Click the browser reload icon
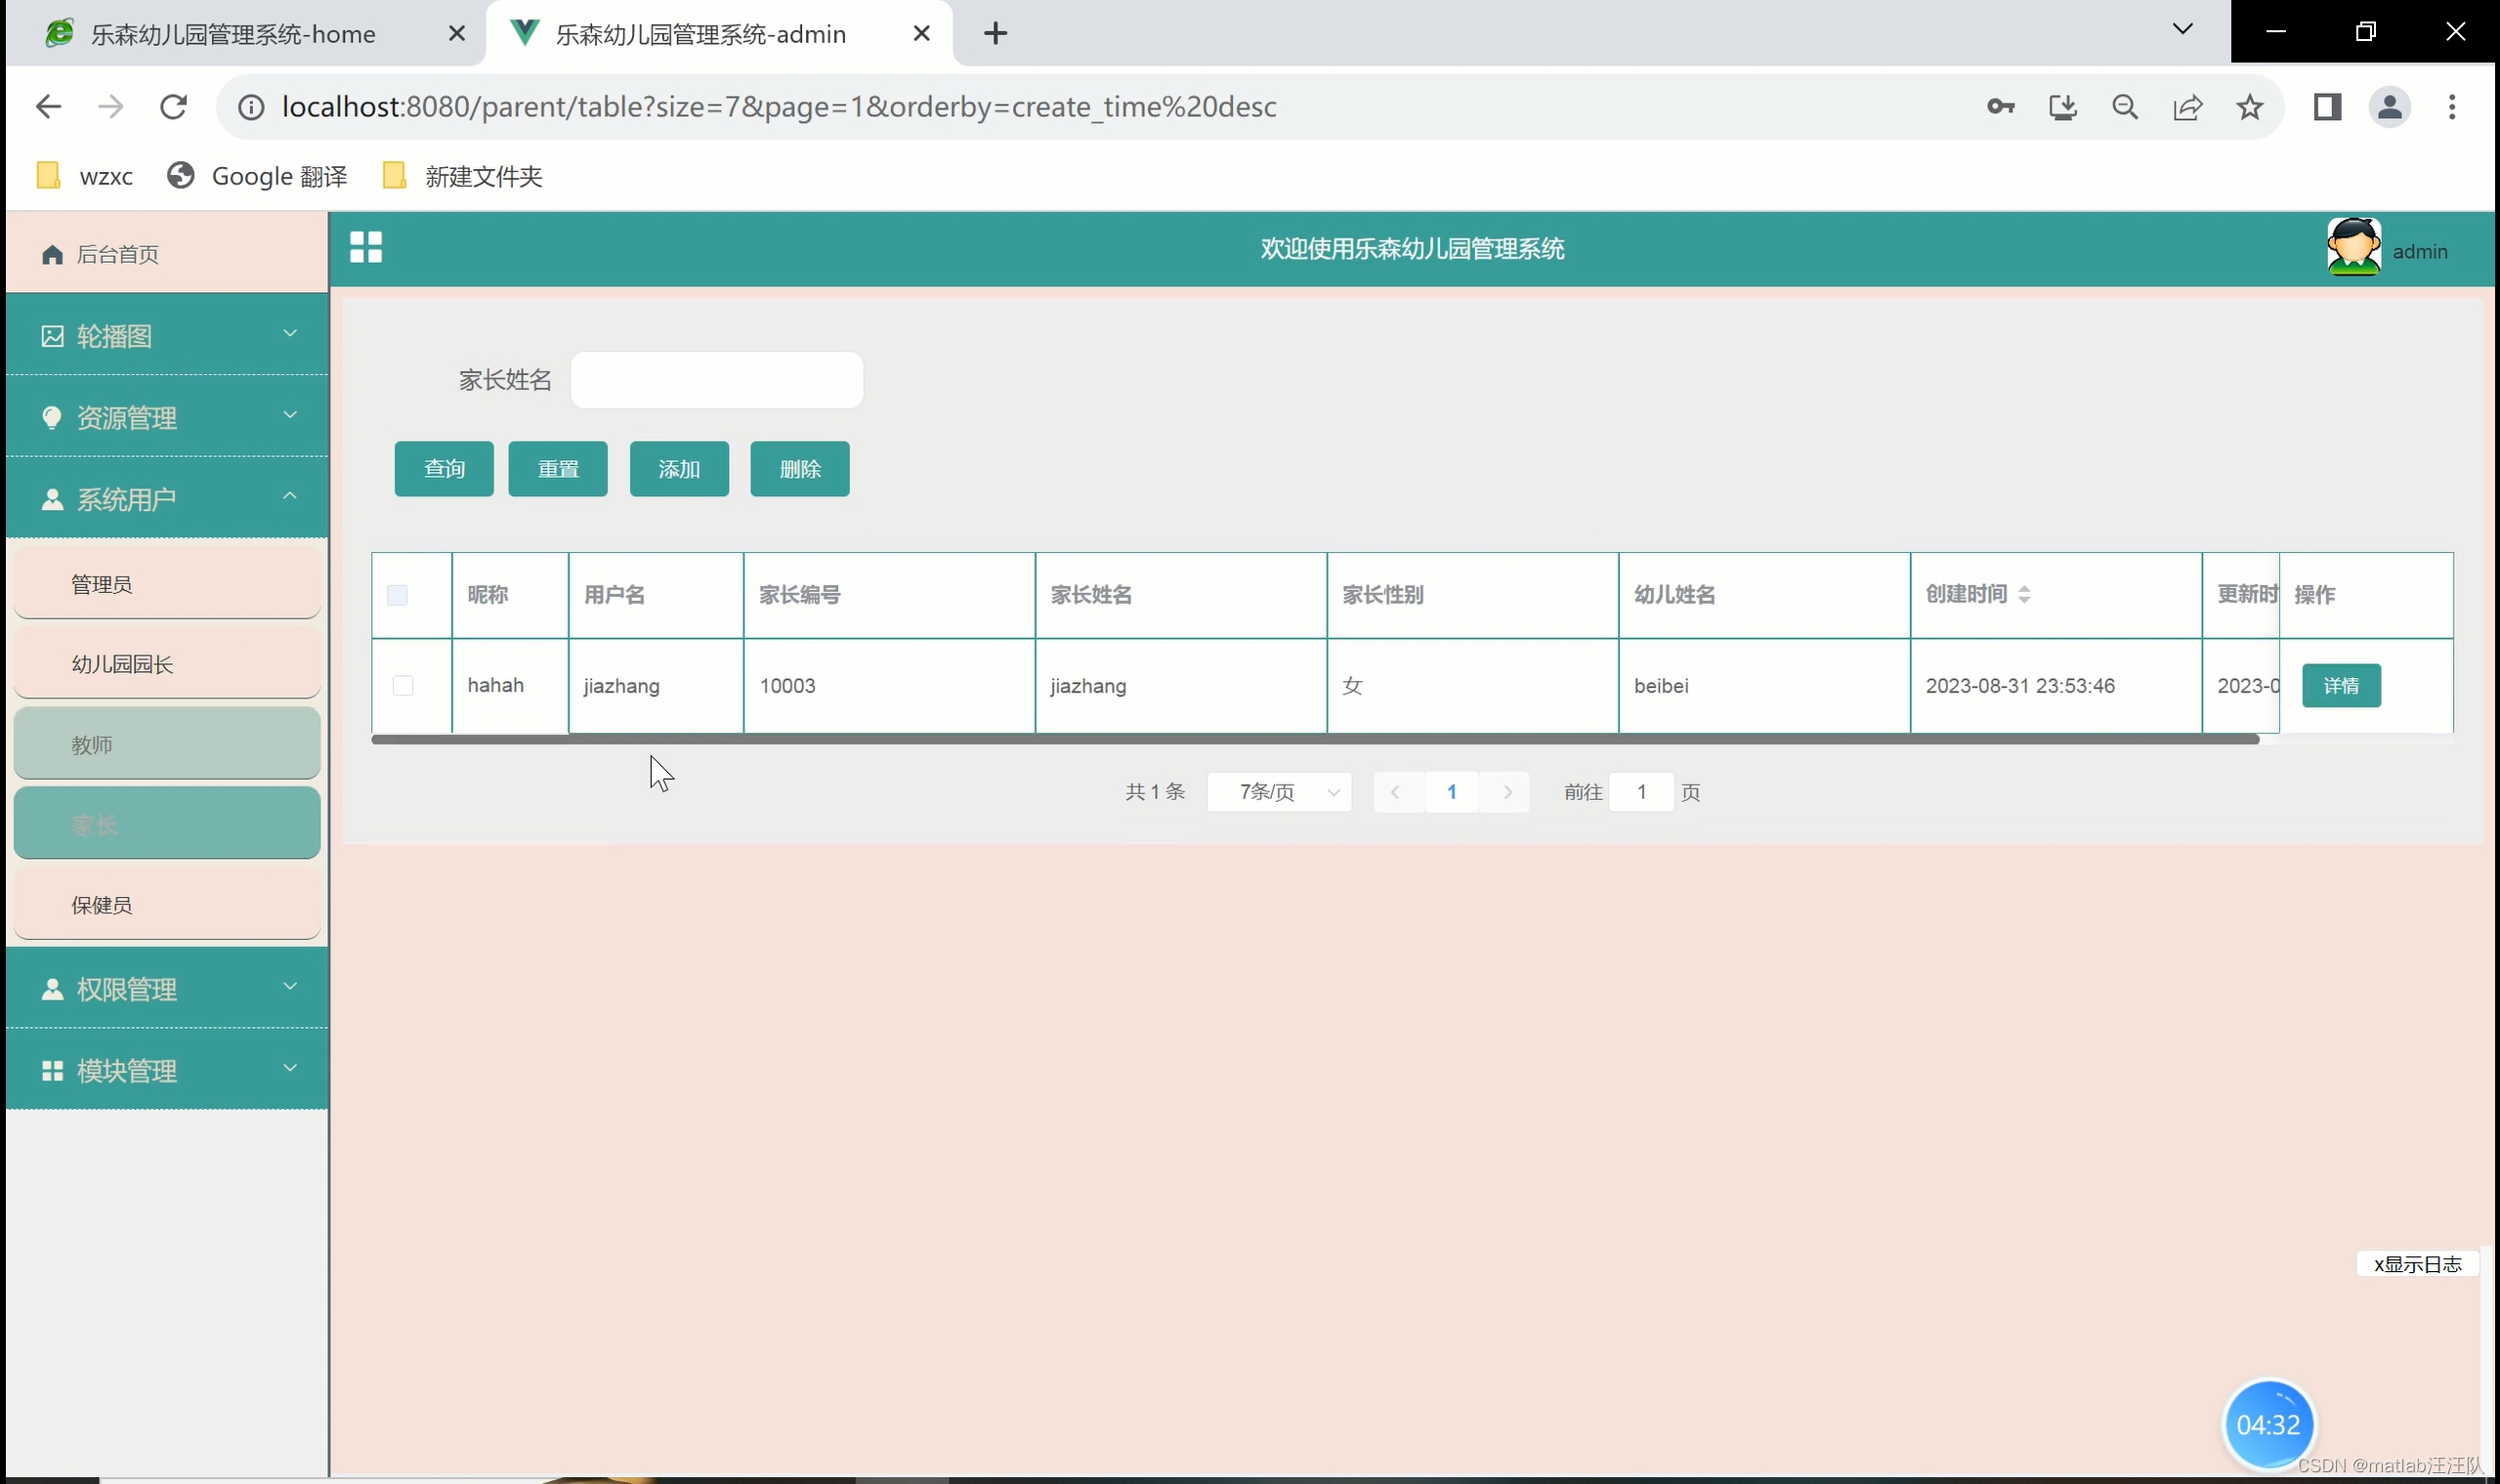The width and height of the screenshot is (2500, 1484). click(174, 107)
